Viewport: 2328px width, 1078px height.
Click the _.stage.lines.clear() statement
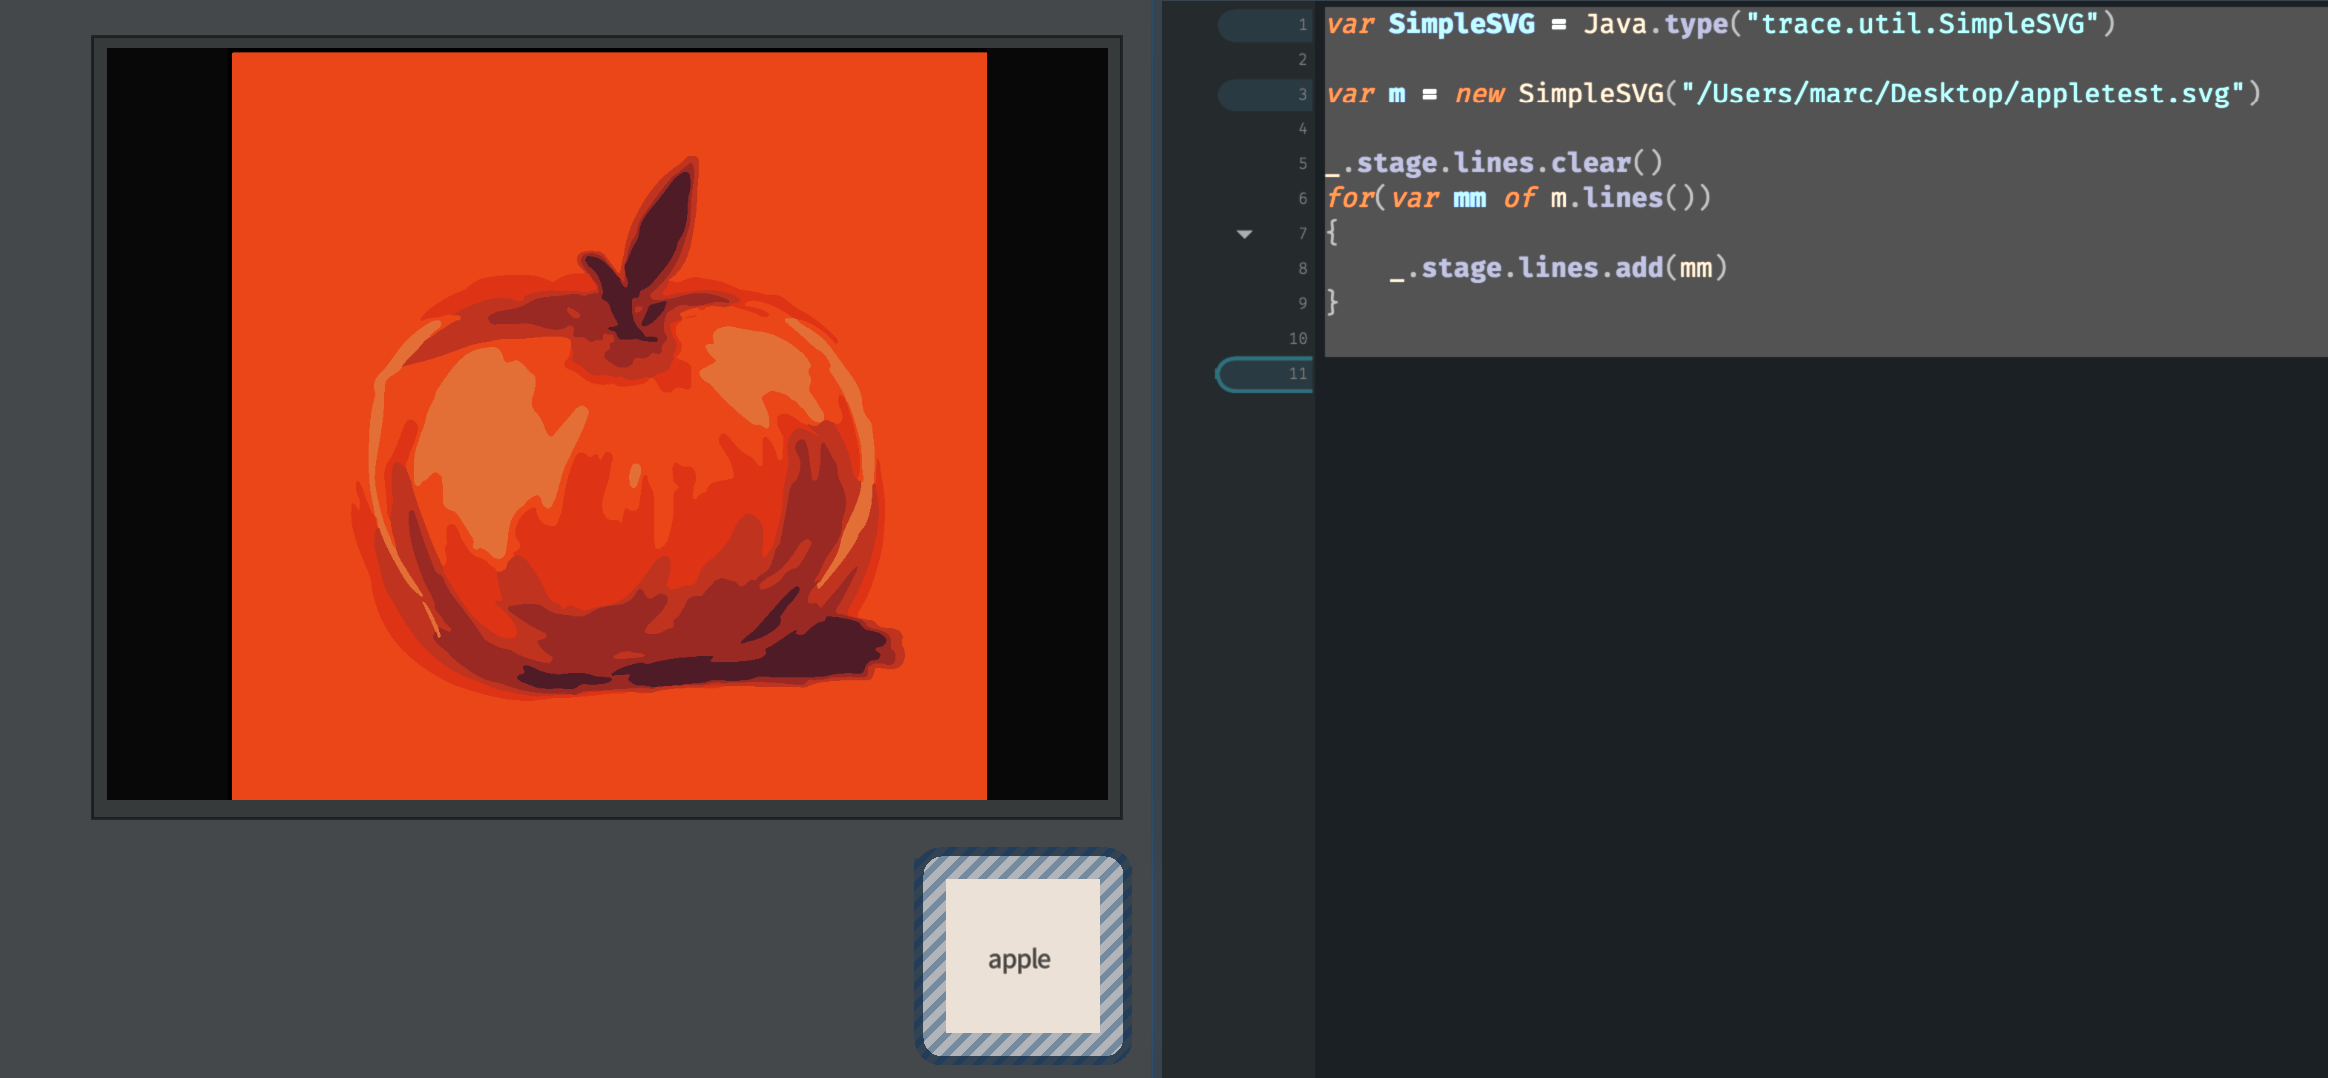[x=1495, y=163]
